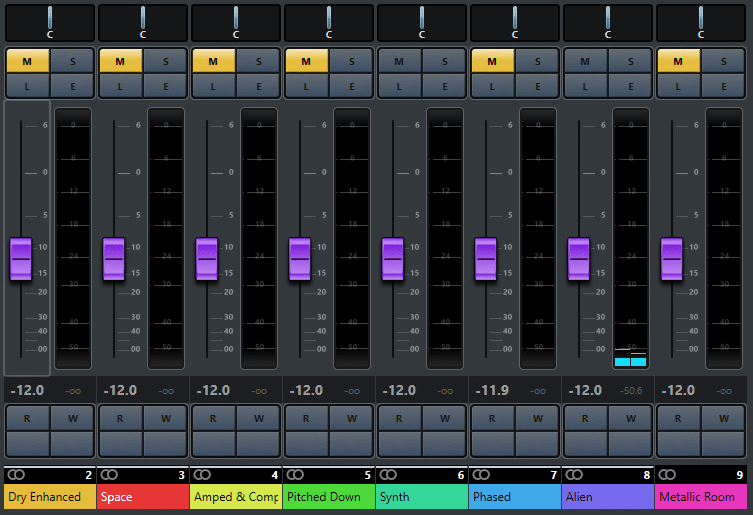The width and height of the screenshot is (753, 515).
Task: Unmute the Phased channel
Action: pyautogui.click(x=493, y=61)
